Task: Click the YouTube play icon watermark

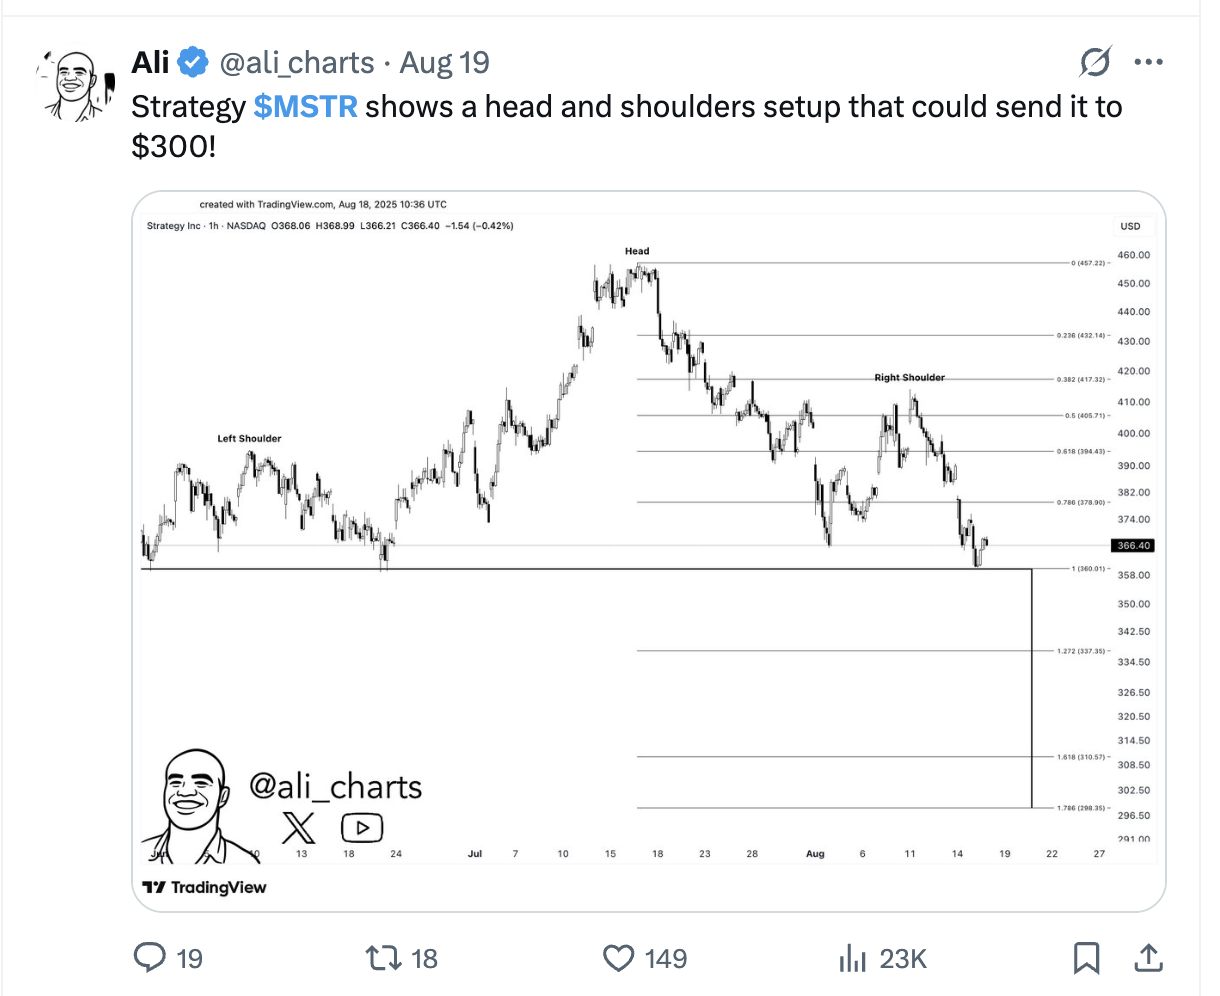Action: tap(362, 828)
